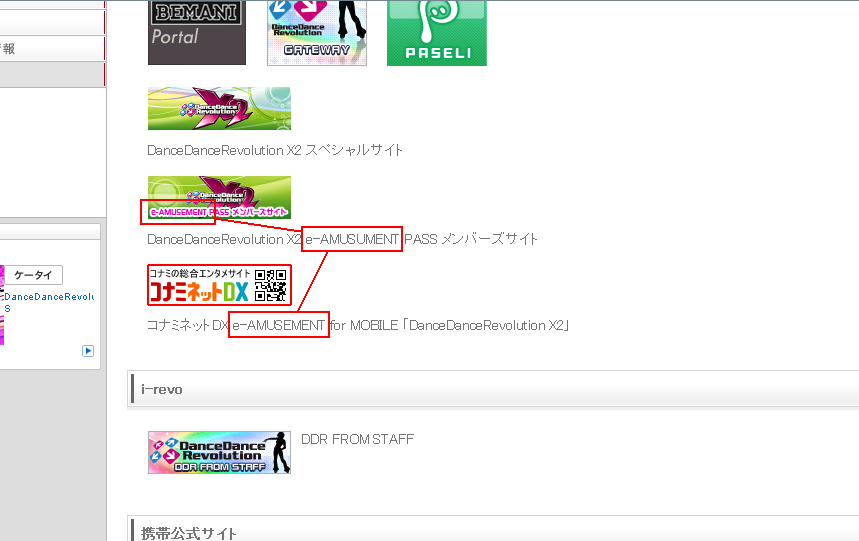This screenshot has width=859, height=541.
Task: Select the sidebar menu item ending in 報
Action: click(52, 49)
